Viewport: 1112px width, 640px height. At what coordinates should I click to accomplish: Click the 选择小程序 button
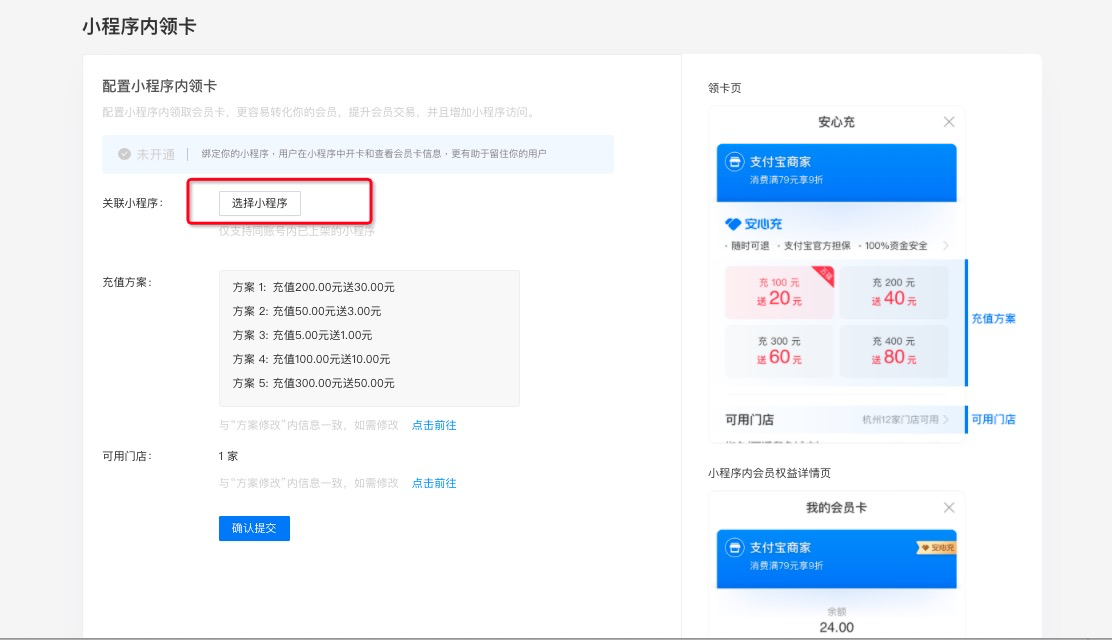click(x=260, y=203)
